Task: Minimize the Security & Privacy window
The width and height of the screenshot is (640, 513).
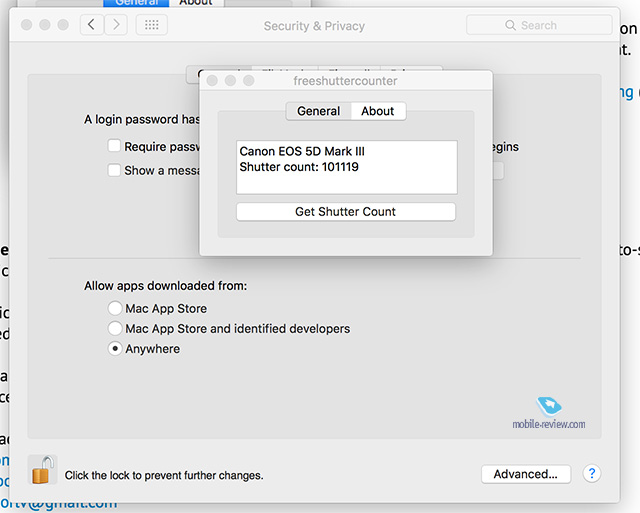Action: point(45,25)
